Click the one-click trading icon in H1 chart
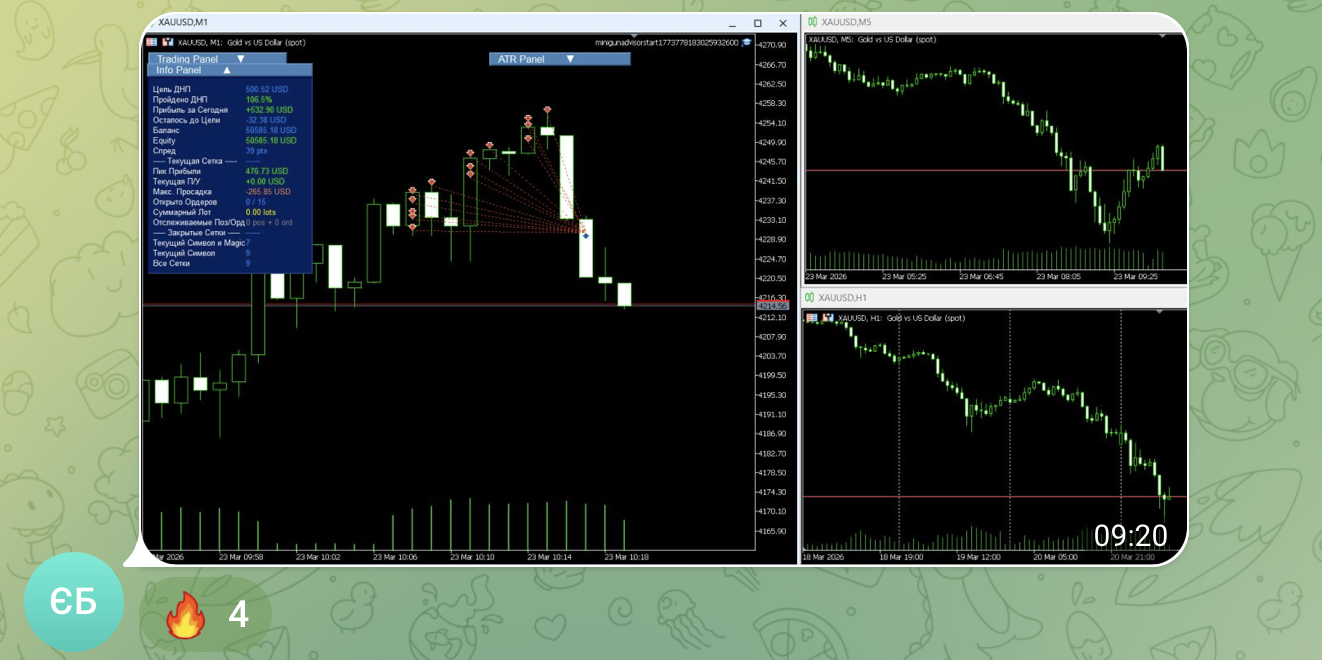 [x=812, y=318]
